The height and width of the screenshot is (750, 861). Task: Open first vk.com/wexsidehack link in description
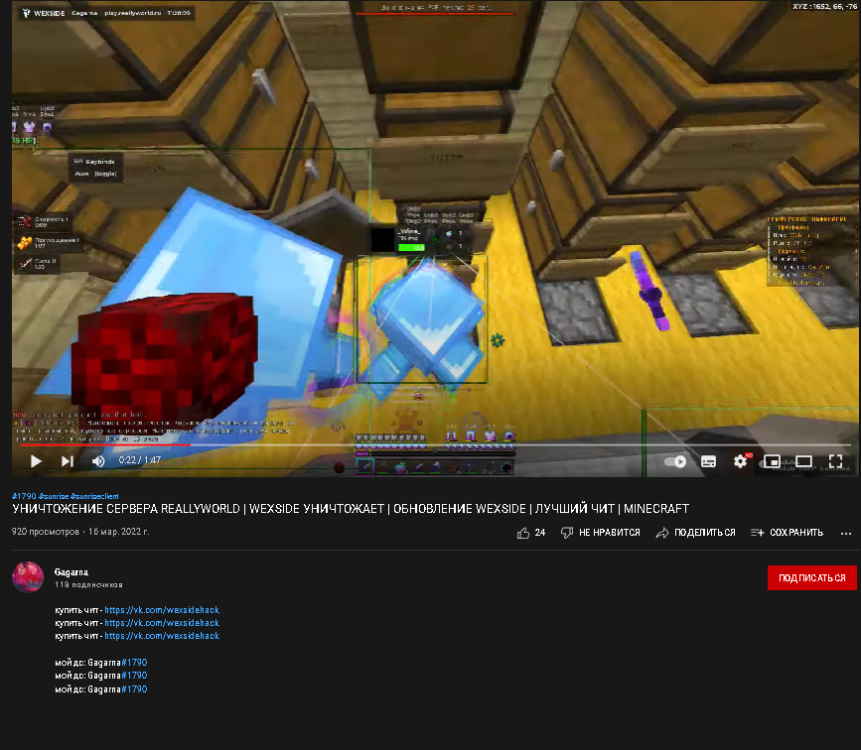click(x=162, y=610)
